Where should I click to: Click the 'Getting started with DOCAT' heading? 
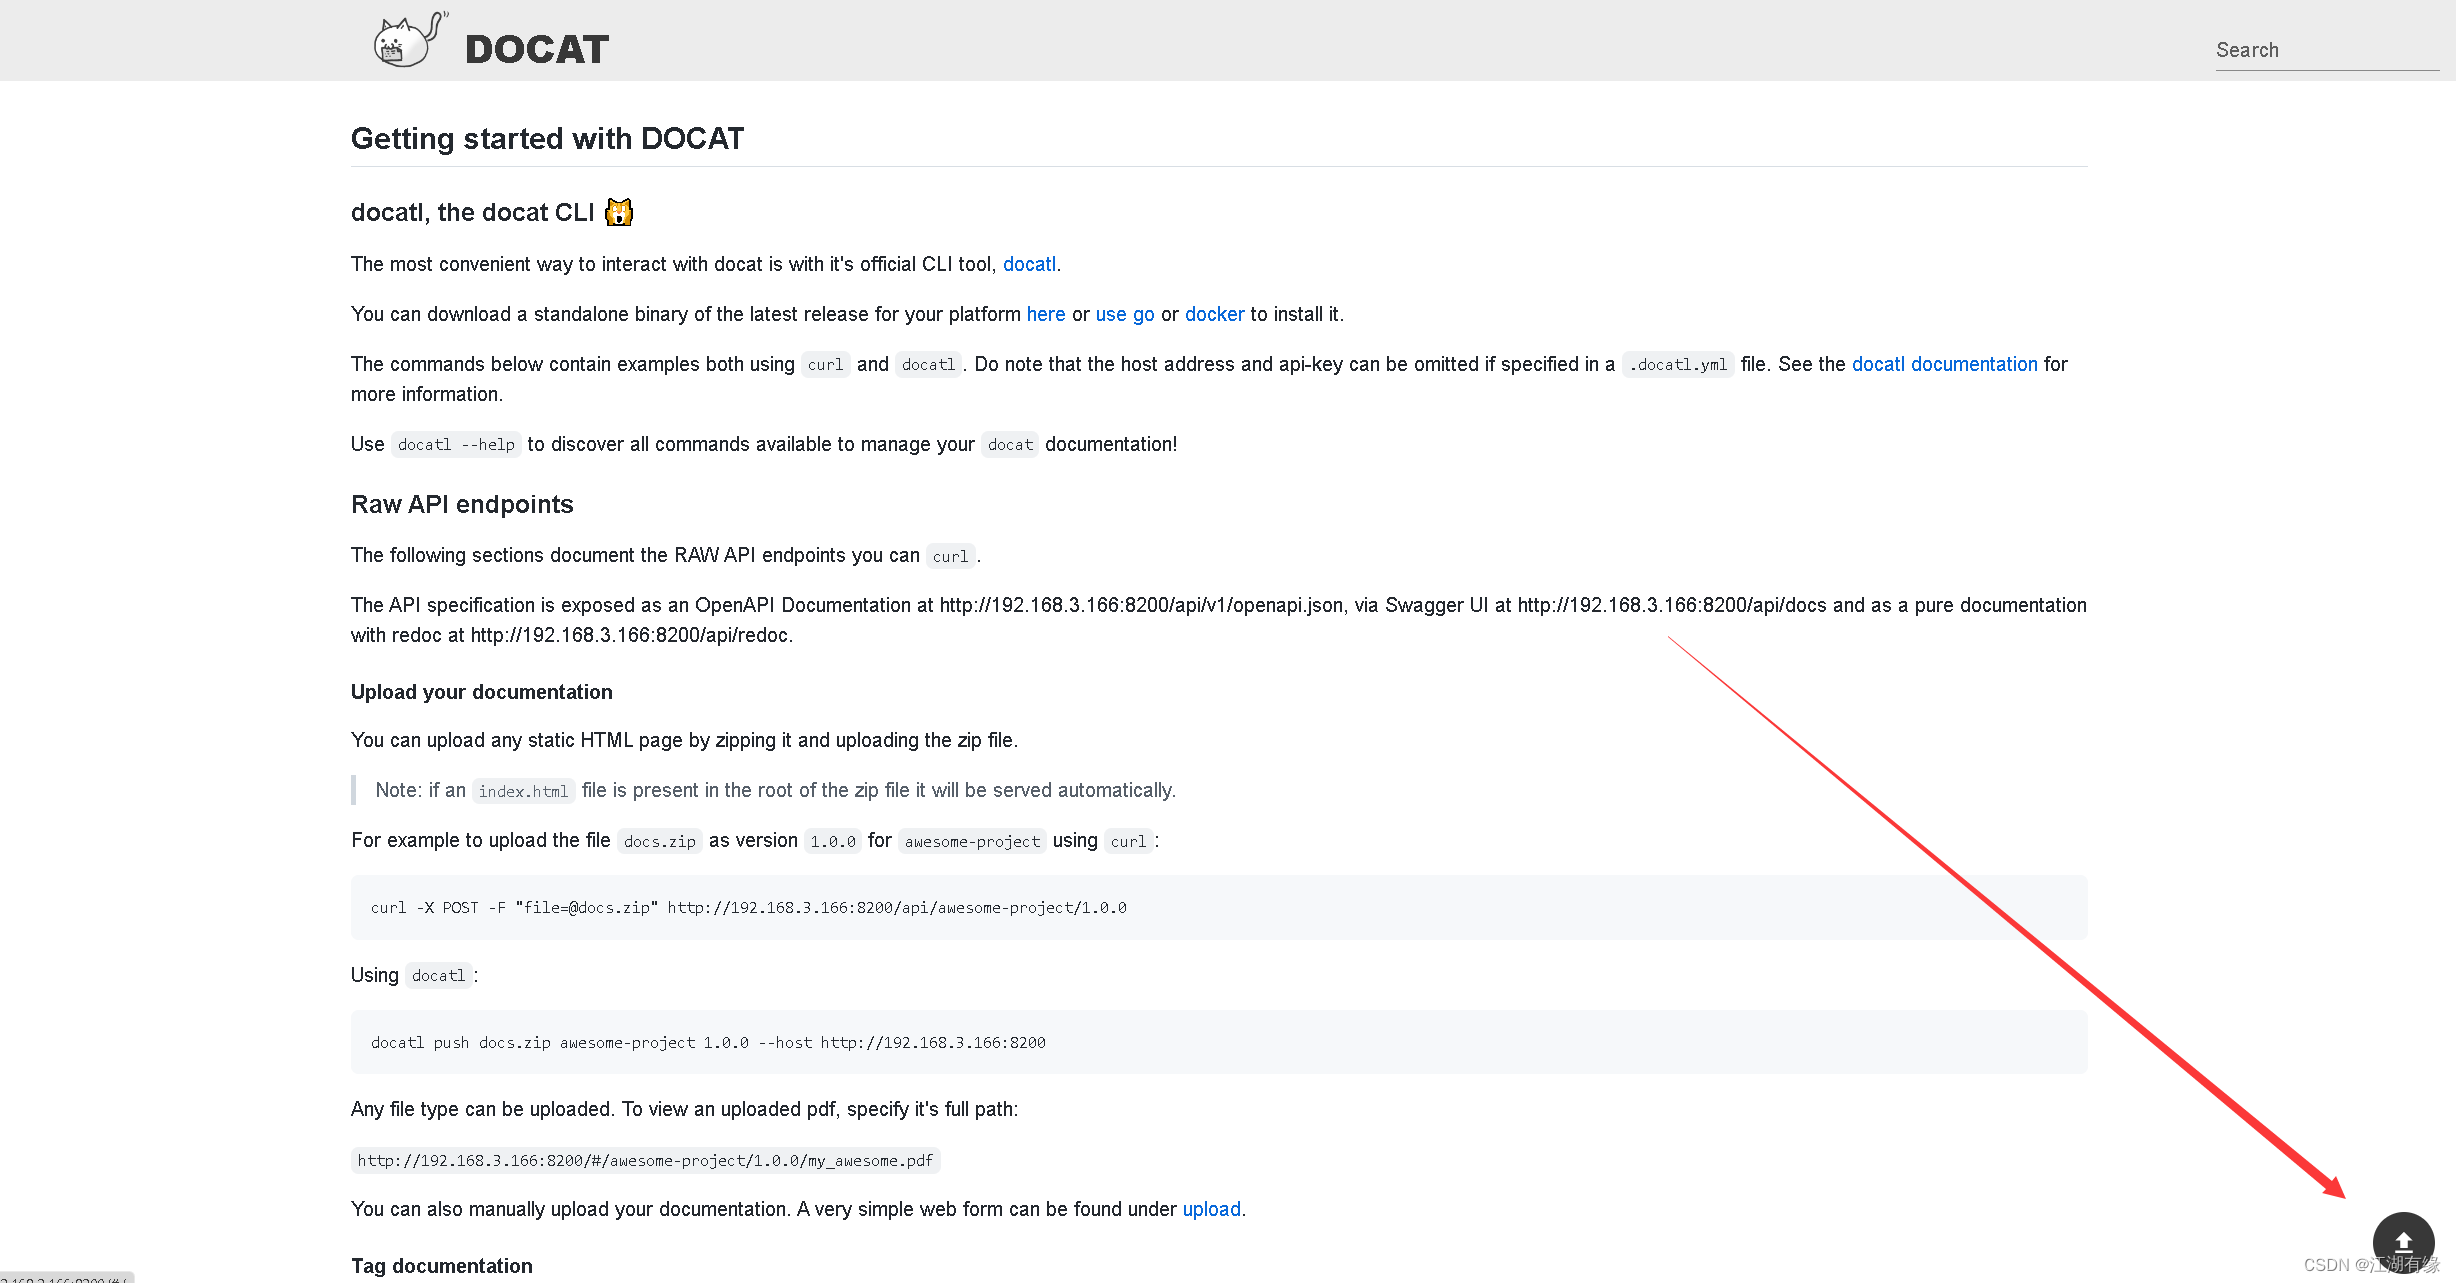(547, 138)
